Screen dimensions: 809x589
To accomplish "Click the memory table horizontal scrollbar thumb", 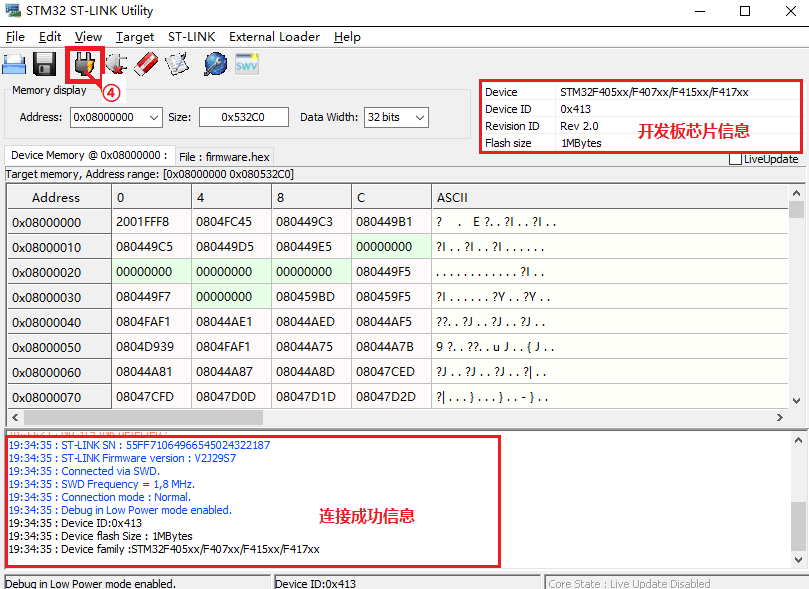I will click(143, 417).
